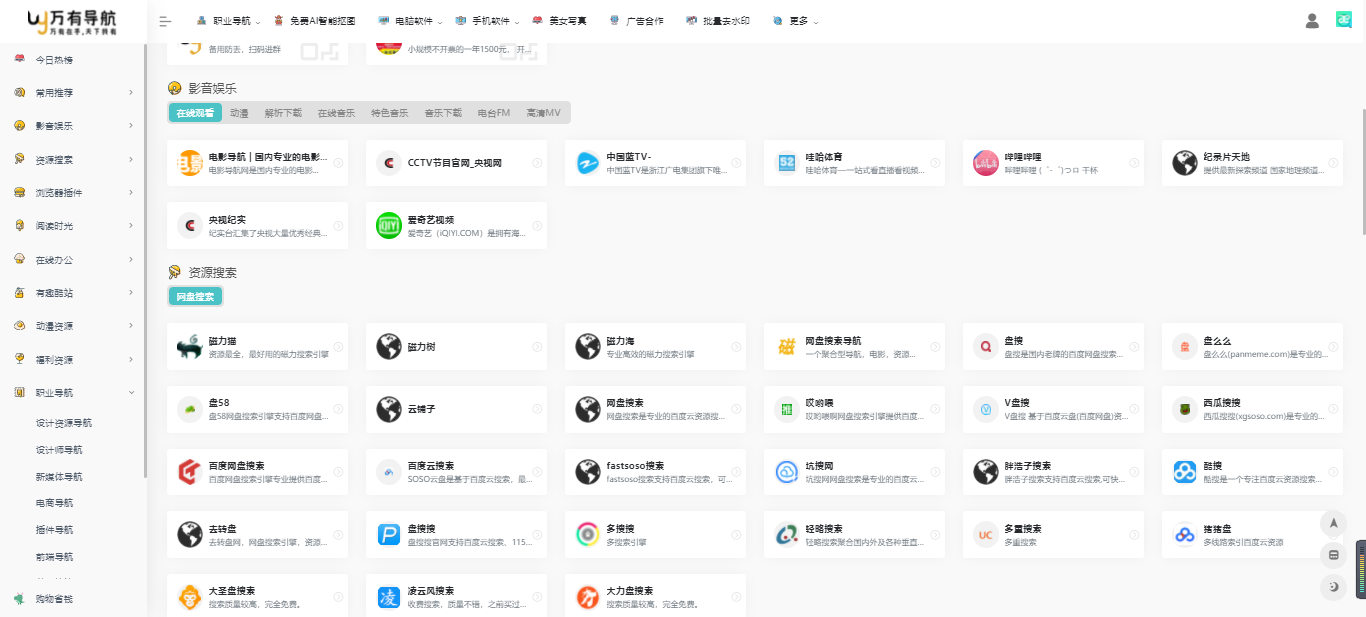Click the scroll-to-top arrow button

(x=1333, y=523)
